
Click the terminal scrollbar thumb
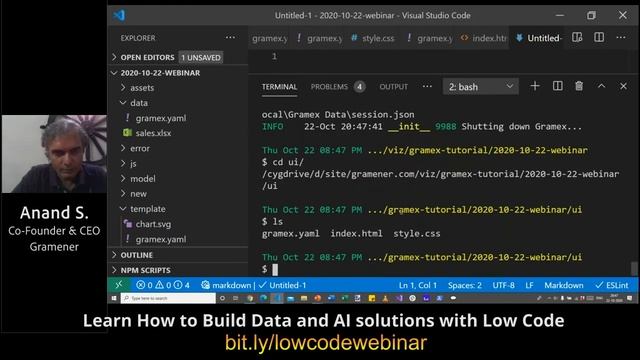[x=634, y=269]
